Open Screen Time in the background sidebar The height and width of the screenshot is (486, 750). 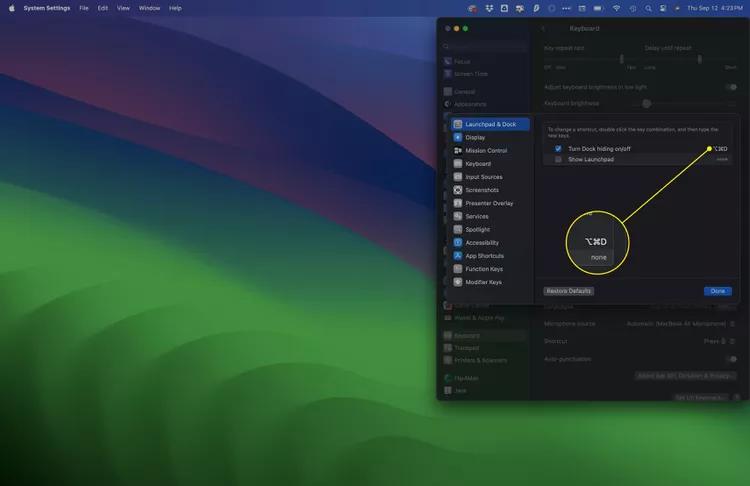click(x=471, y=74)
